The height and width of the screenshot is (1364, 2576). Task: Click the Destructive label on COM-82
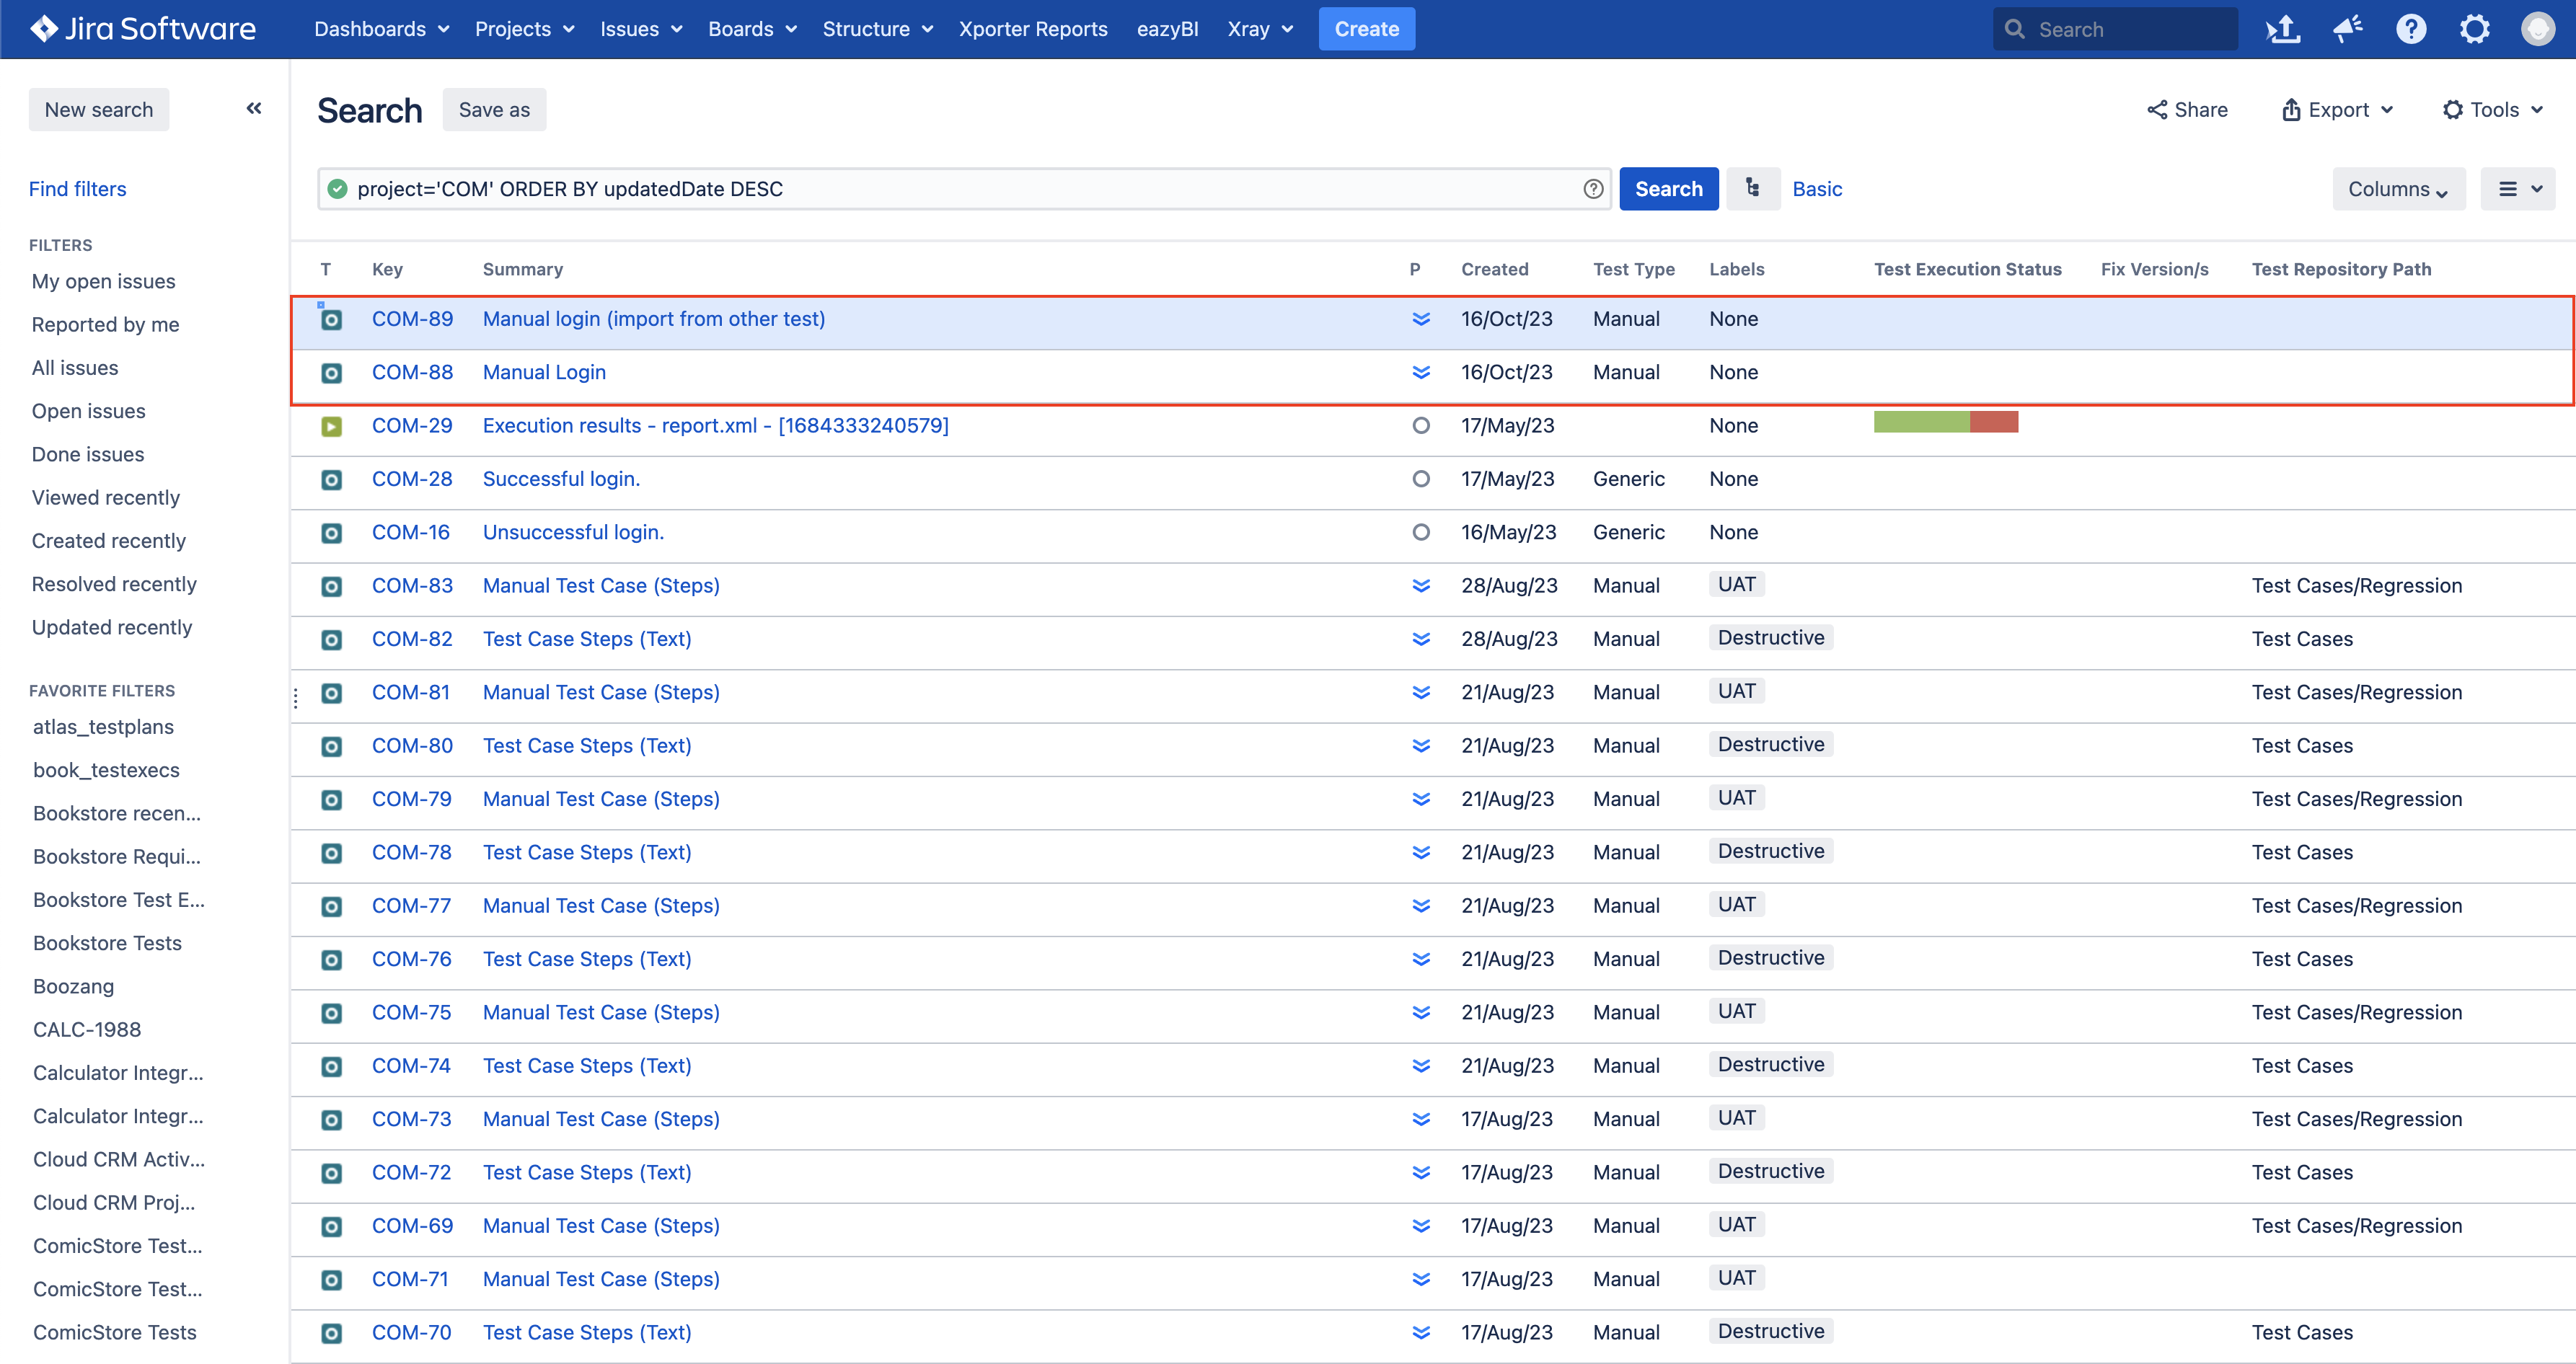click(x=1770, y=637)
